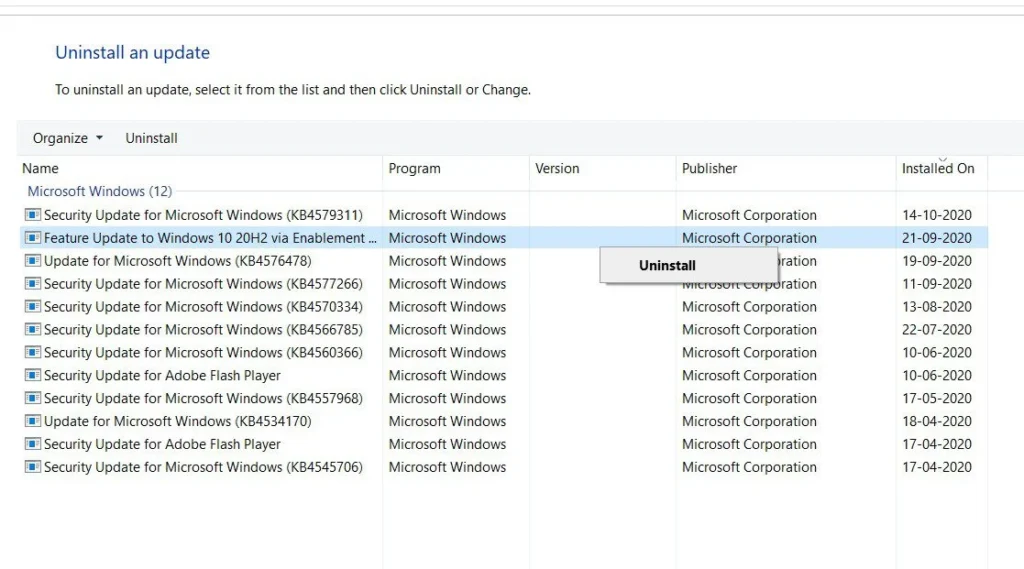Click the KB4570334 update row icon
The height and width of the screenshot is (569, 1024).
click(33, 306)
